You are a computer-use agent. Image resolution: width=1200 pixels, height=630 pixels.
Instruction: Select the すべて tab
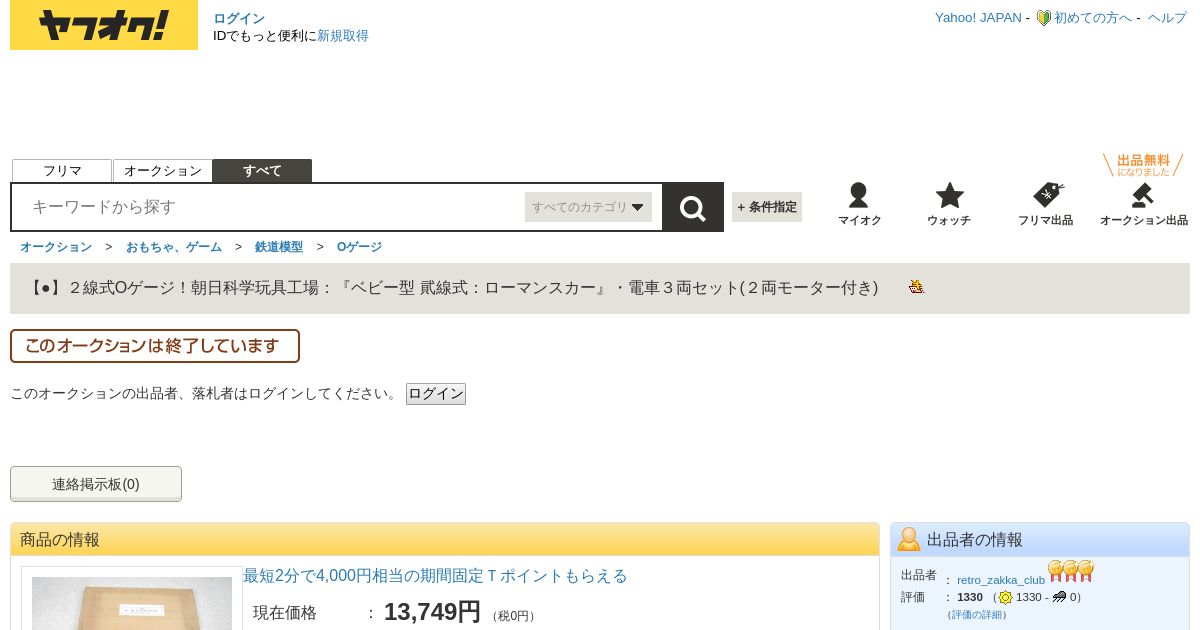[263, 171]
